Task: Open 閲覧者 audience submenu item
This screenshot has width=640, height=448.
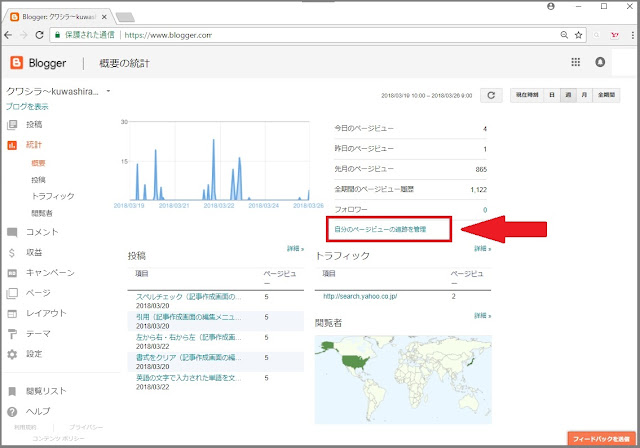Action: (x=42, y=213)
